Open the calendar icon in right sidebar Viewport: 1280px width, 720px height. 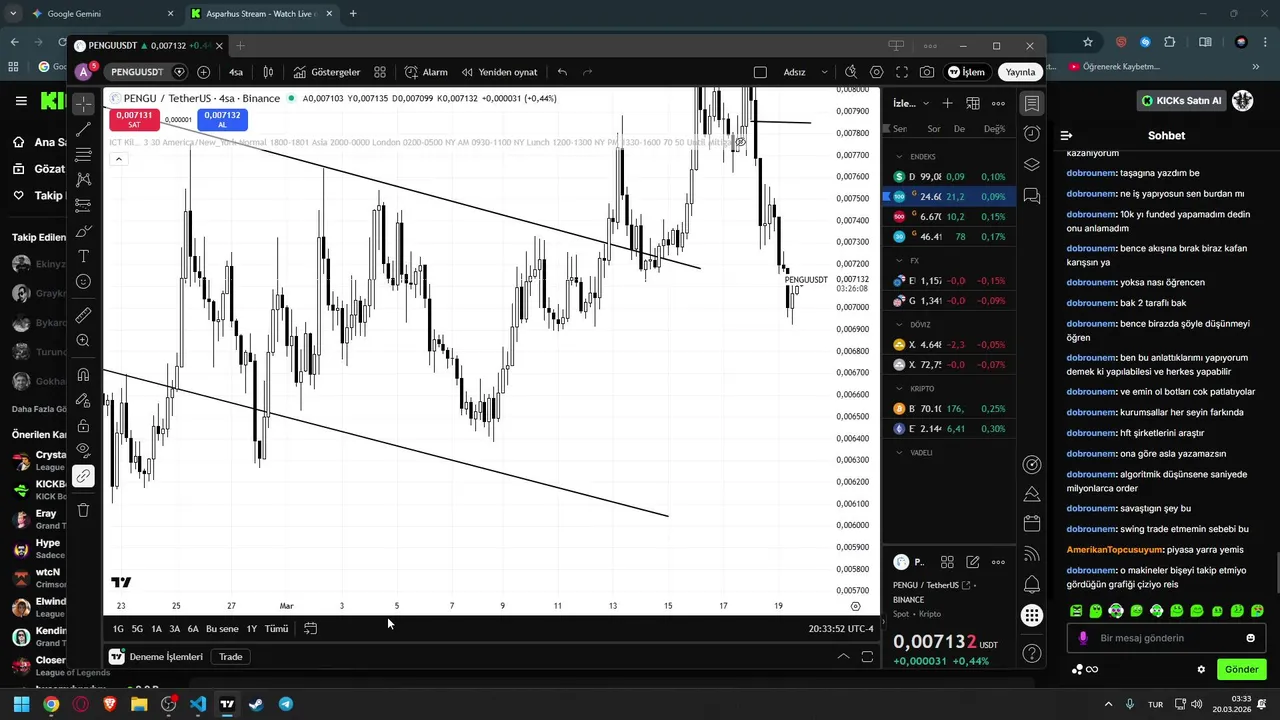click(x=1032, y=523)
